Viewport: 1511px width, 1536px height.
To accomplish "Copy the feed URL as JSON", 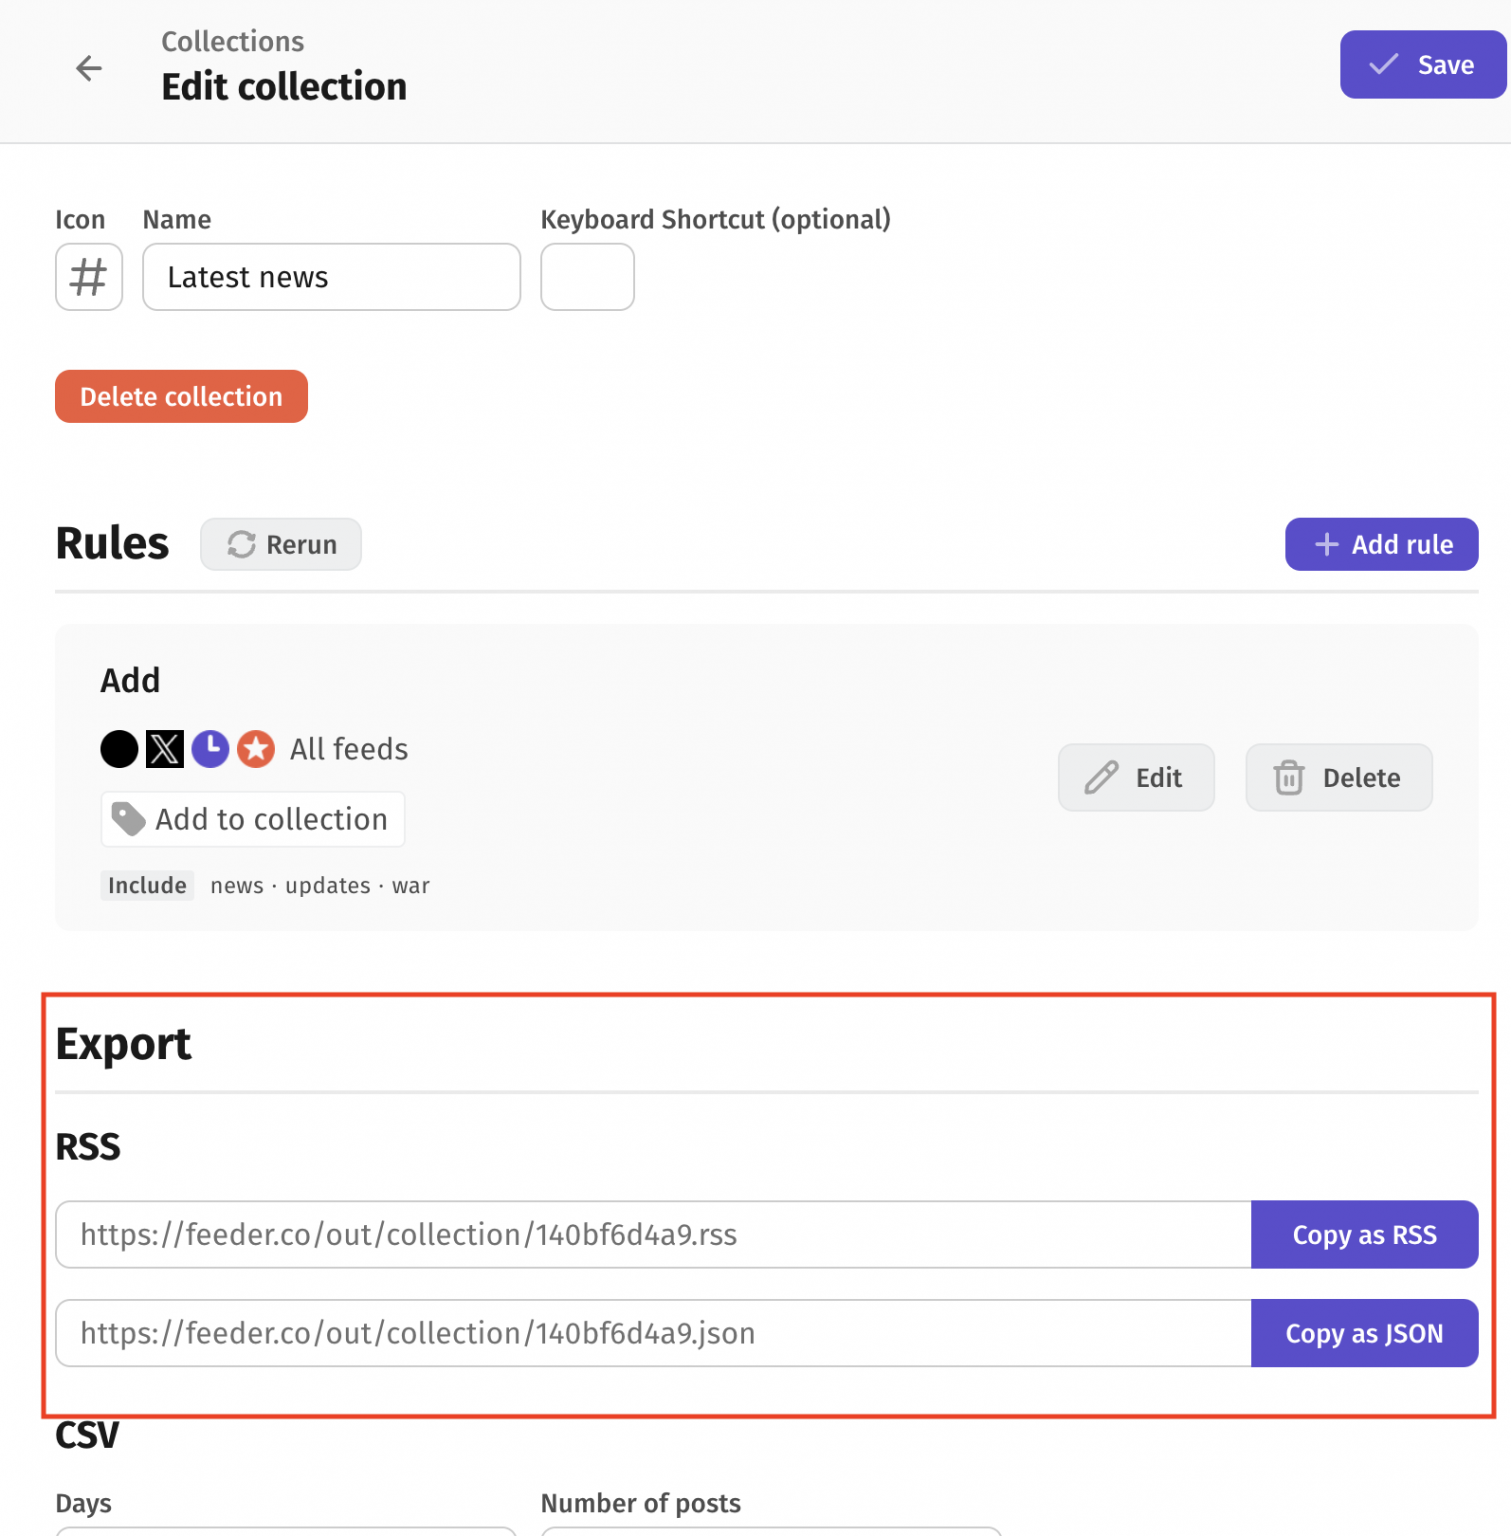I will click(1364, 1334).
